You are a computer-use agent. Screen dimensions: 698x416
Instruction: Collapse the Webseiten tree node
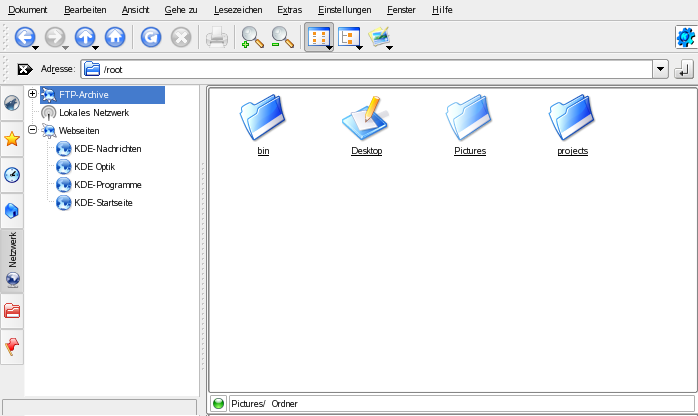[x=33, y=130]
